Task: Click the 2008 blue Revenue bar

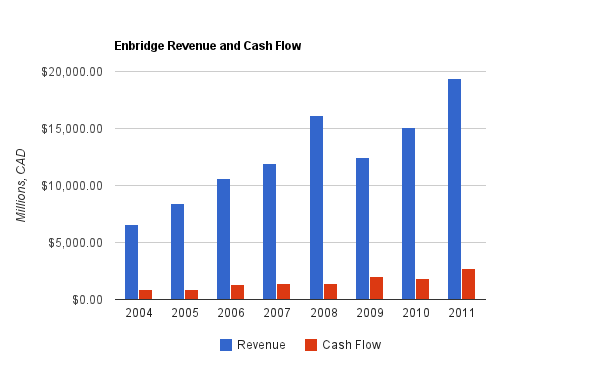Action: click(x=316, y=208)
